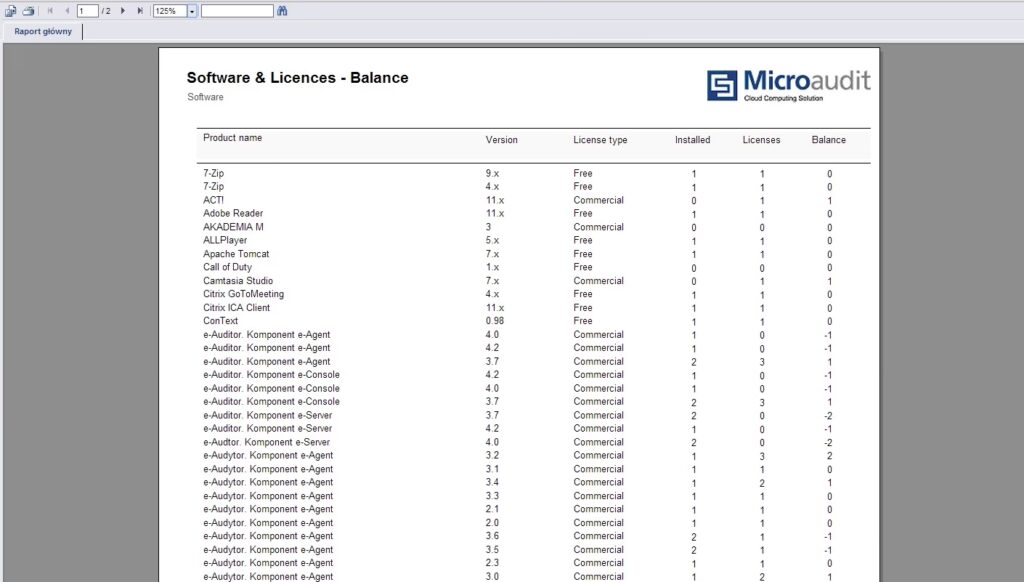
Task: Click the binoculars find text icon
Action: click(283, 11)
